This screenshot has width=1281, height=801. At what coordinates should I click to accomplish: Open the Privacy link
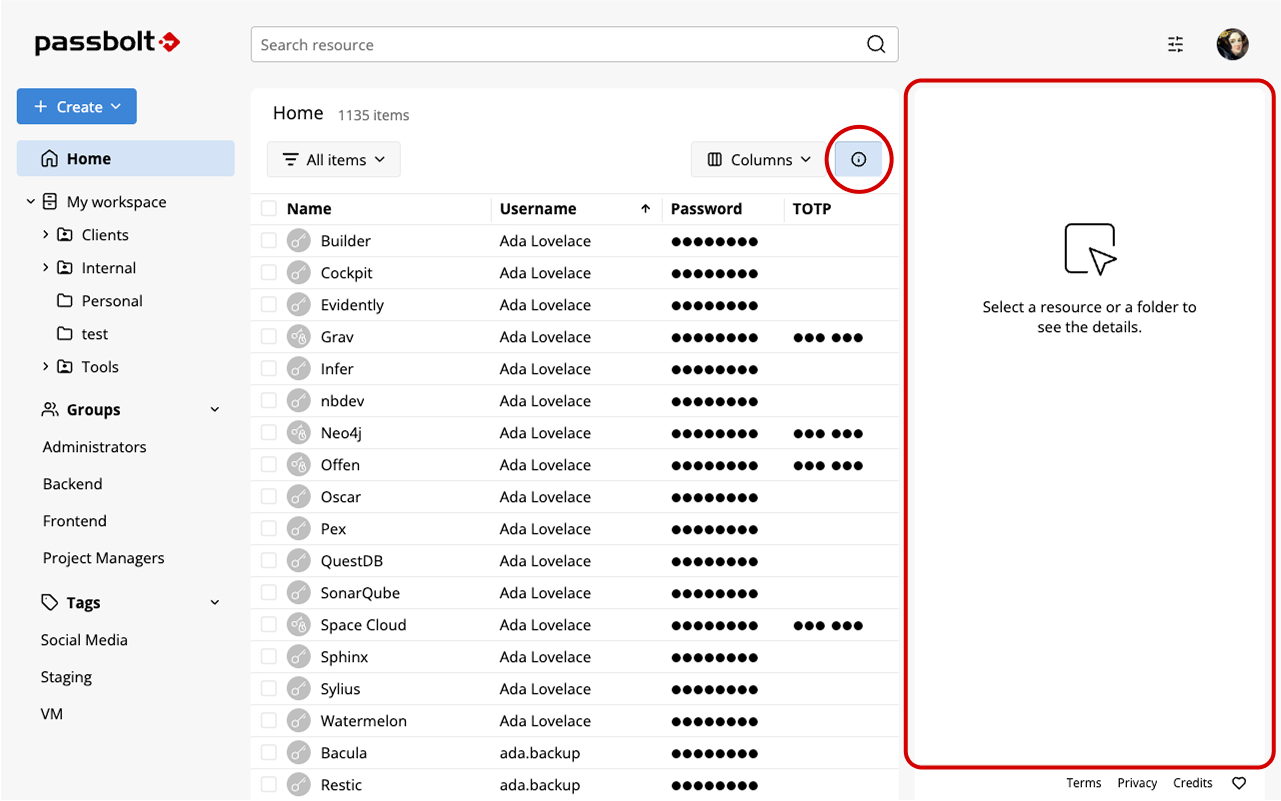click(1137, 783)
